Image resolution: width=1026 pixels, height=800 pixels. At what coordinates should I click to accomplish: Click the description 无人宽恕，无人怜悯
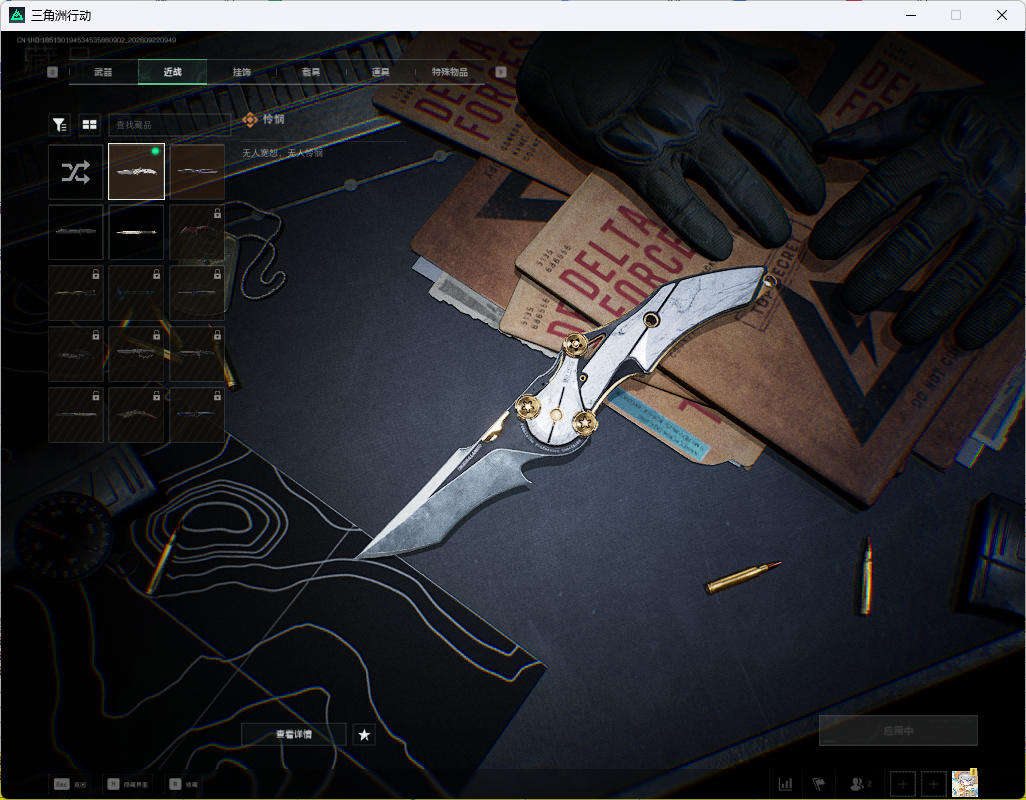coord(283,153)
